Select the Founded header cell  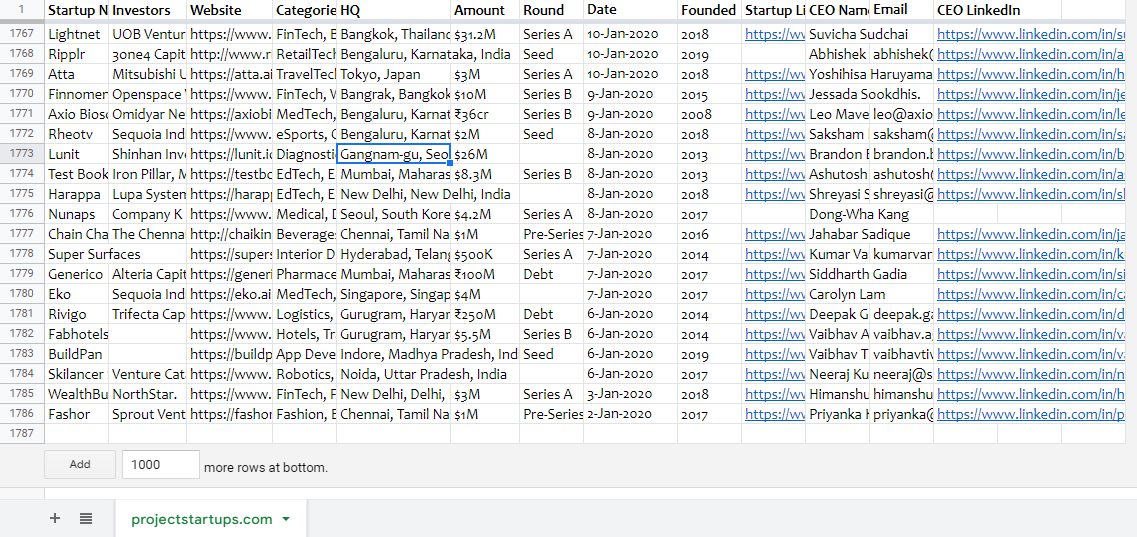tap(709, 10)
